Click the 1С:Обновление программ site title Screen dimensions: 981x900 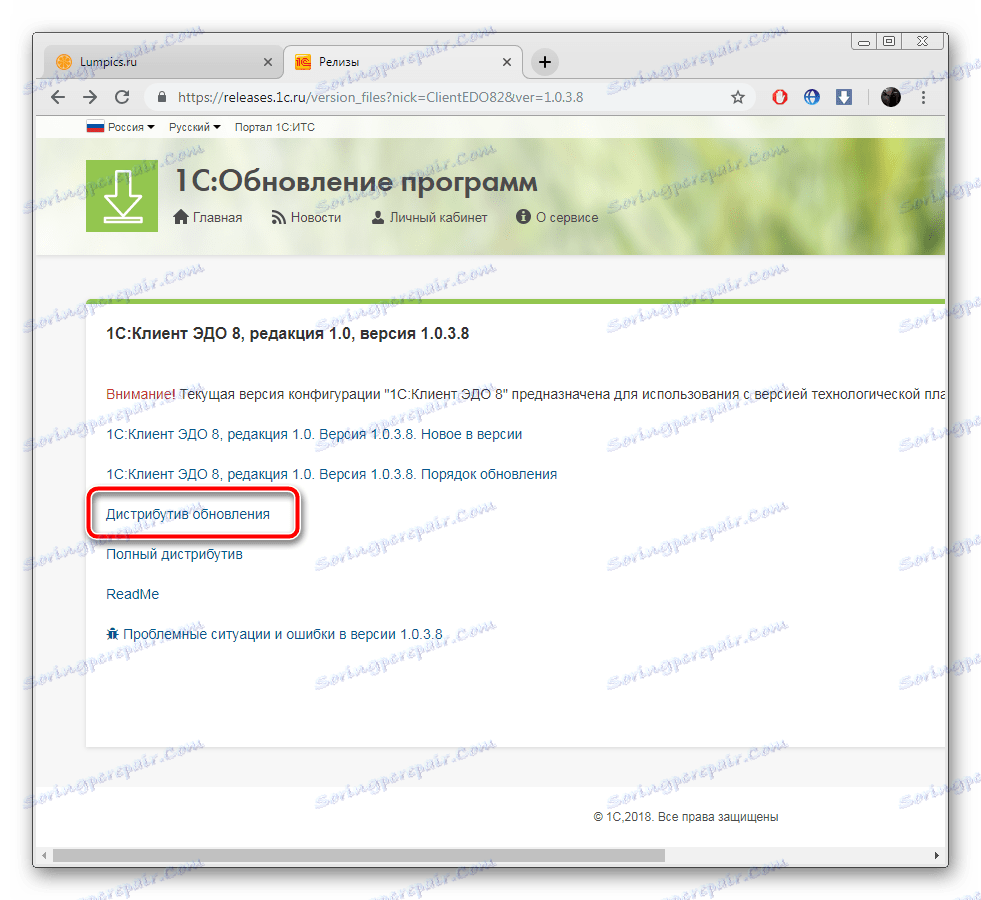(x=356, y=181)
